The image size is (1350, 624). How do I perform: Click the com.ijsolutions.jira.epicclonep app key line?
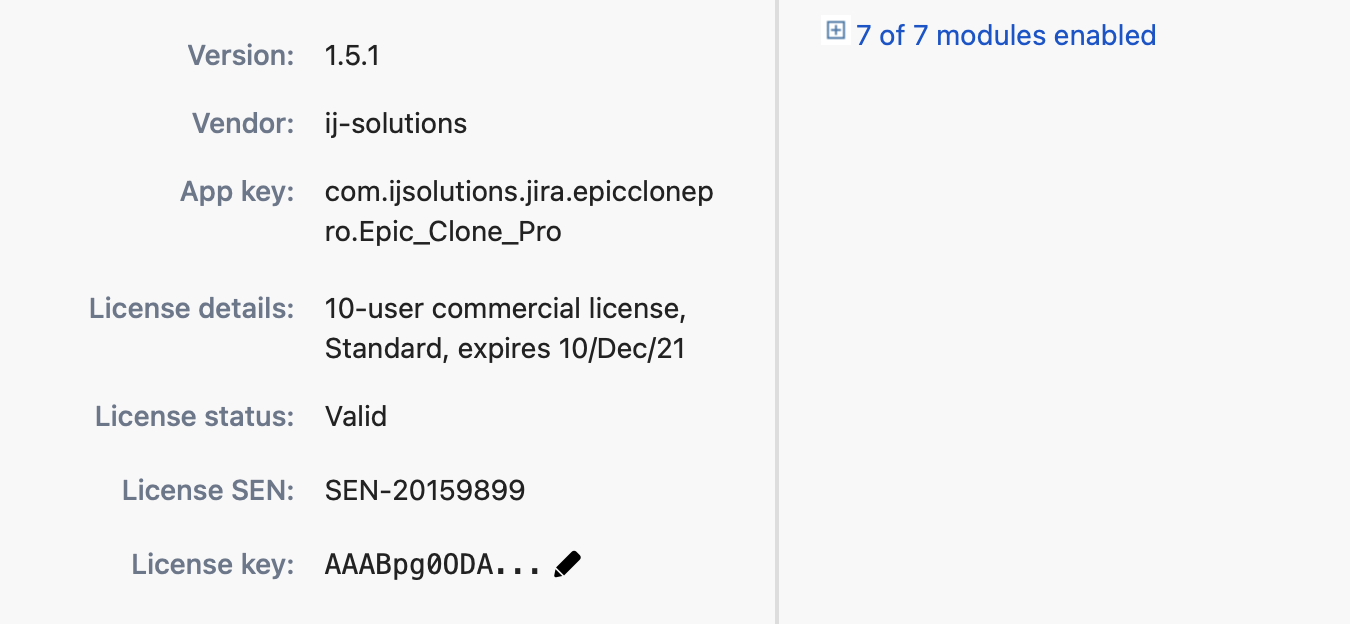click(x=519, y=192)
